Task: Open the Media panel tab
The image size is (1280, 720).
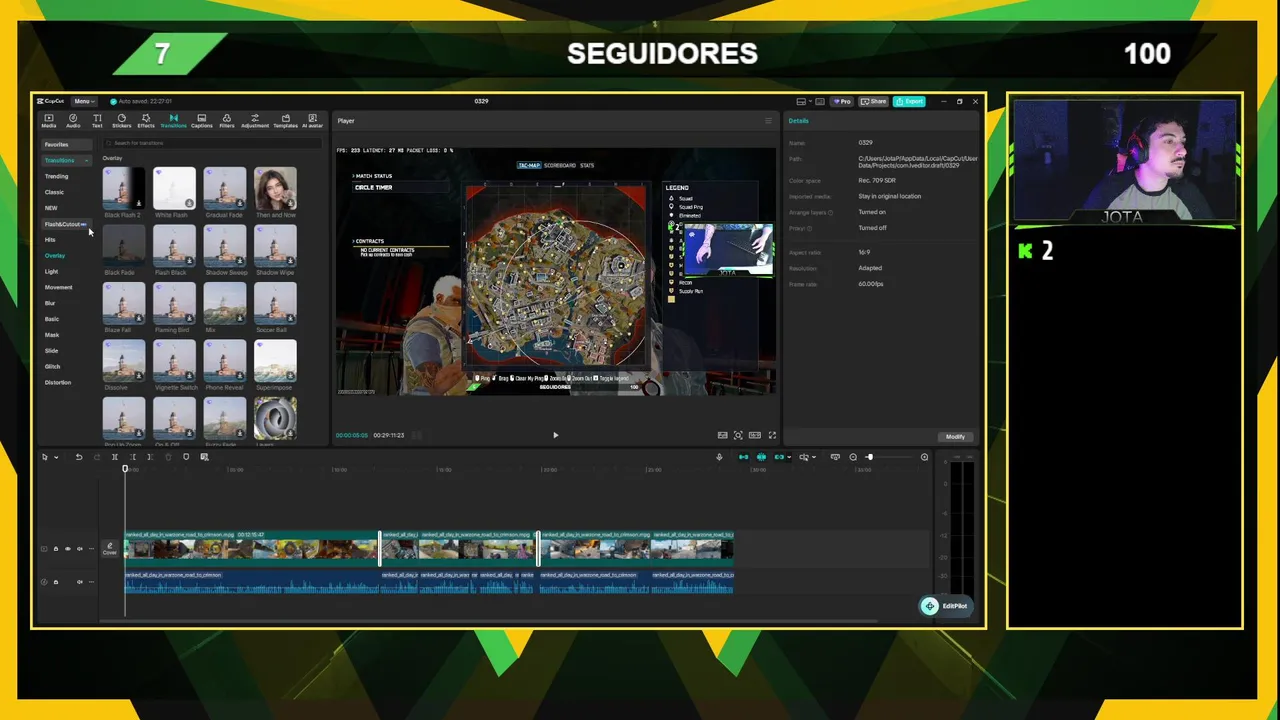Action: [x=48, y=120]
